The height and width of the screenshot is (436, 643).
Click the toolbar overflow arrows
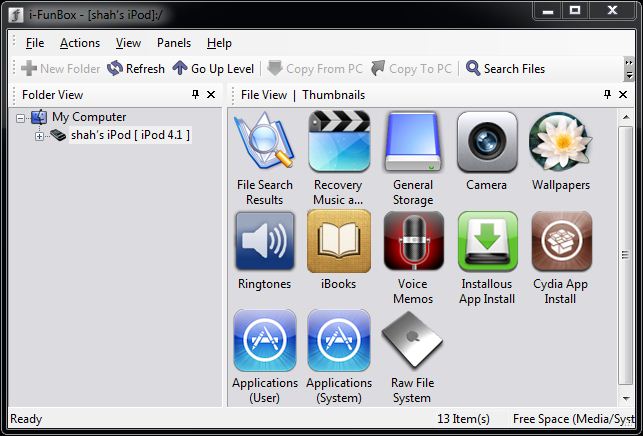coord(629,69)
